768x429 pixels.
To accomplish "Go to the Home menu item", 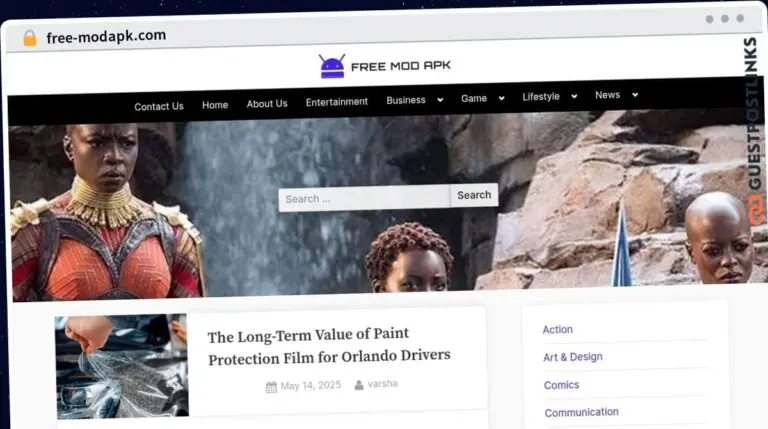I will [x=215, y=105].
